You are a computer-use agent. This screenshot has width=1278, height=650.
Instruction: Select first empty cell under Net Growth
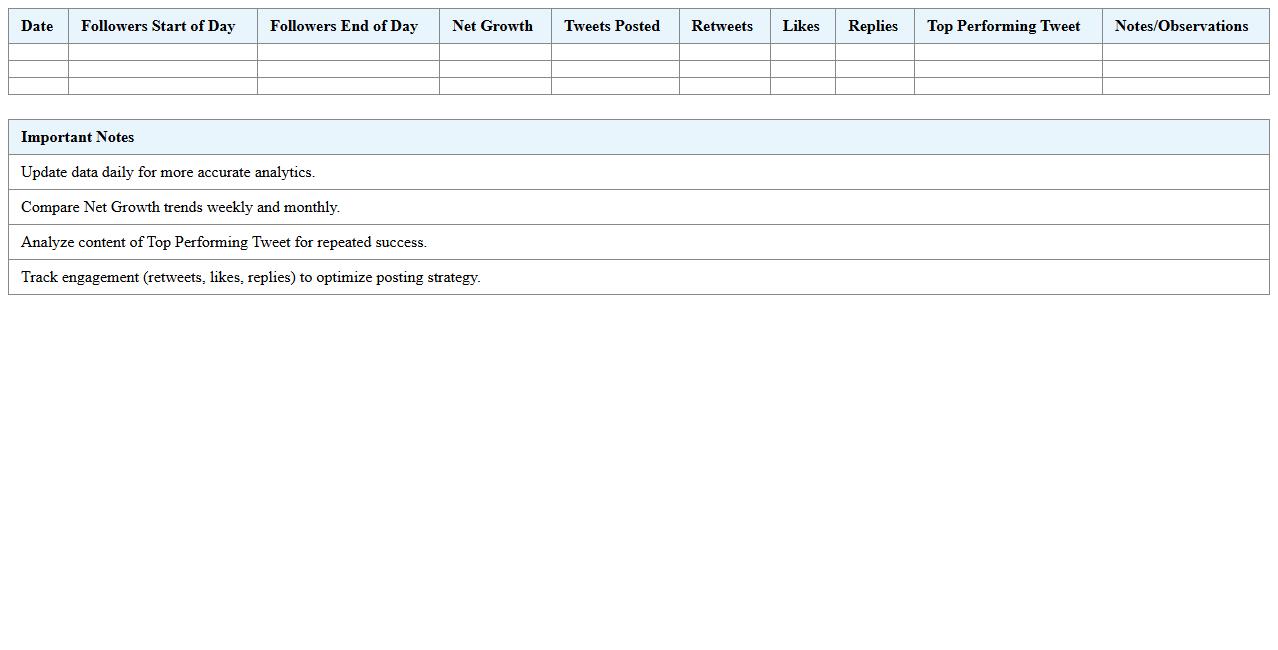click(495, 52)
